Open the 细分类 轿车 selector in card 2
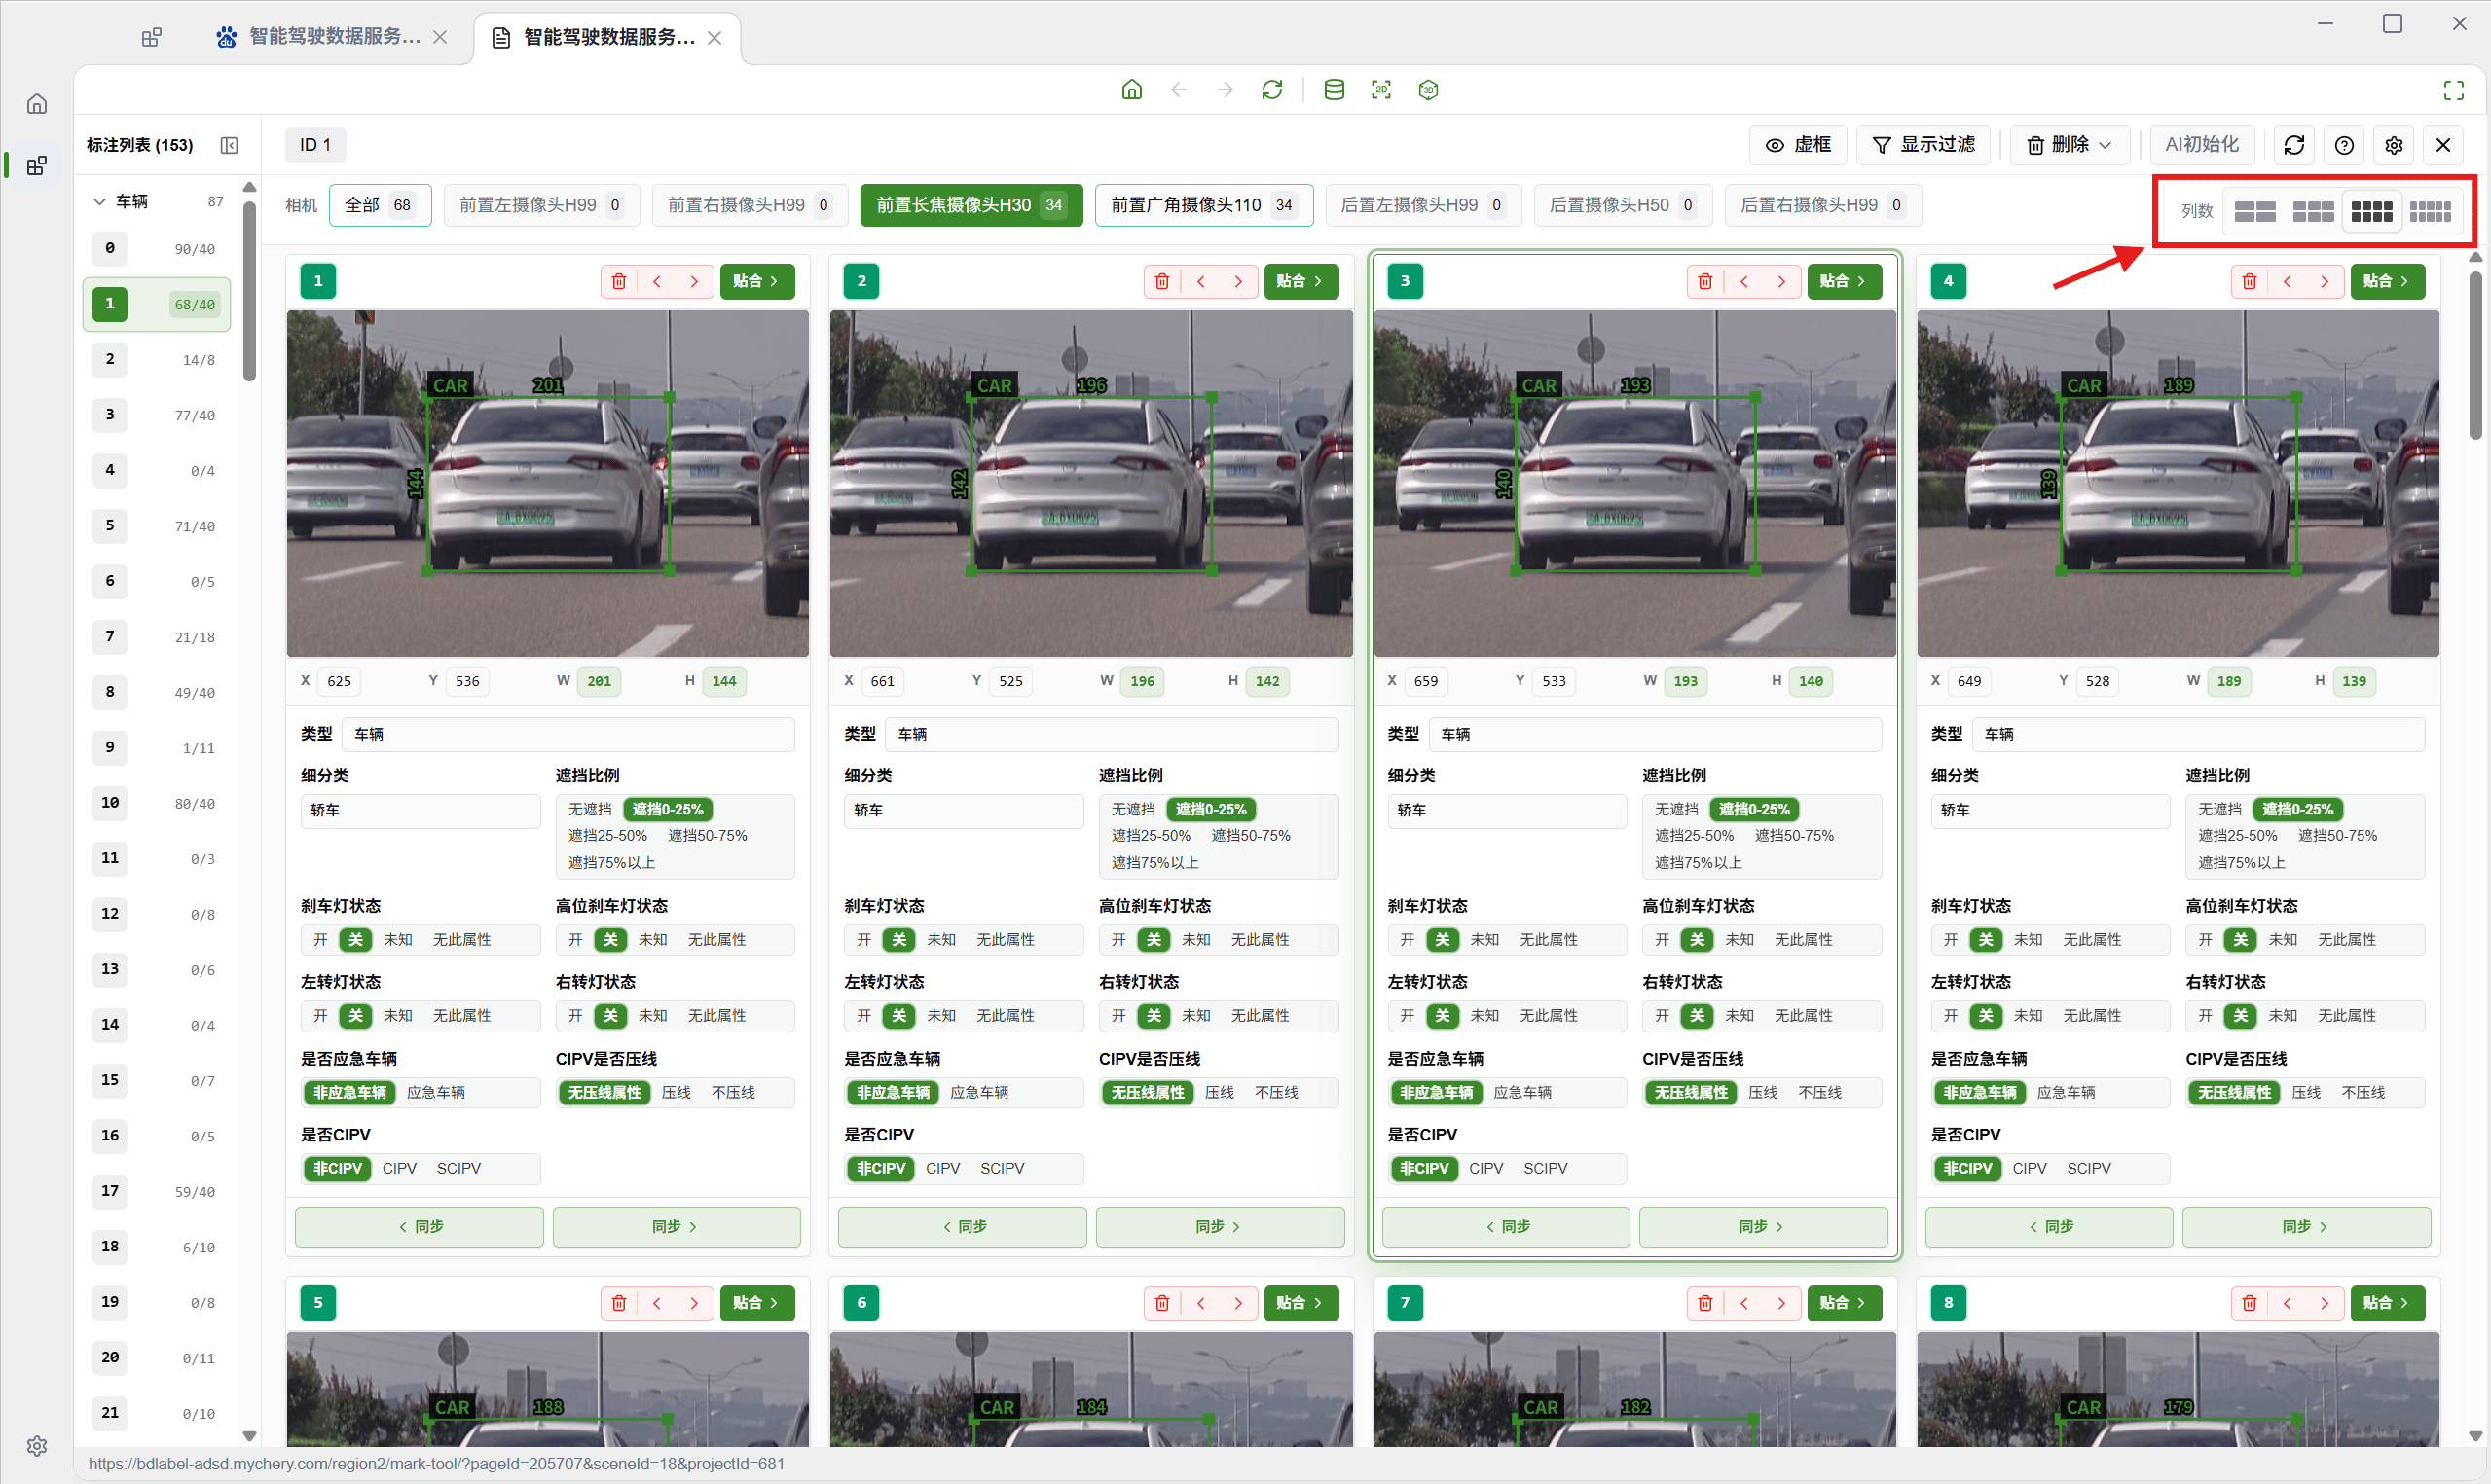 tap(963, 811)
